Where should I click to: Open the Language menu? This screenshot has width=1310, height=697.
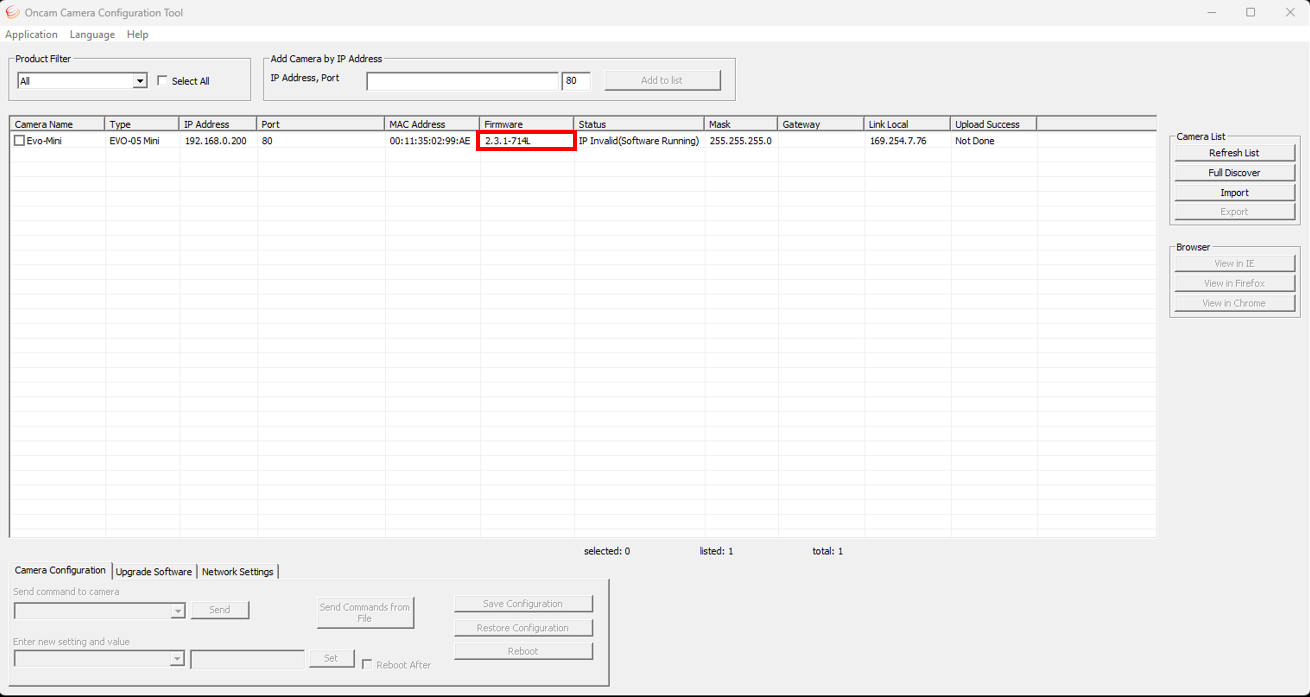pos(92,34)
